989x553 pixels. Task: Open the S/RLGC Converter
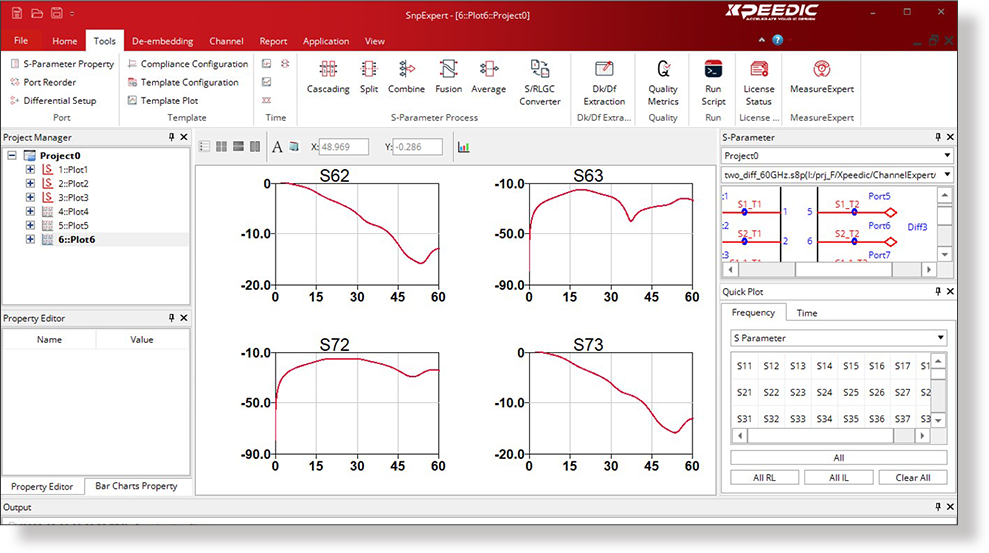pyautogui.click(x=540, y=69)
